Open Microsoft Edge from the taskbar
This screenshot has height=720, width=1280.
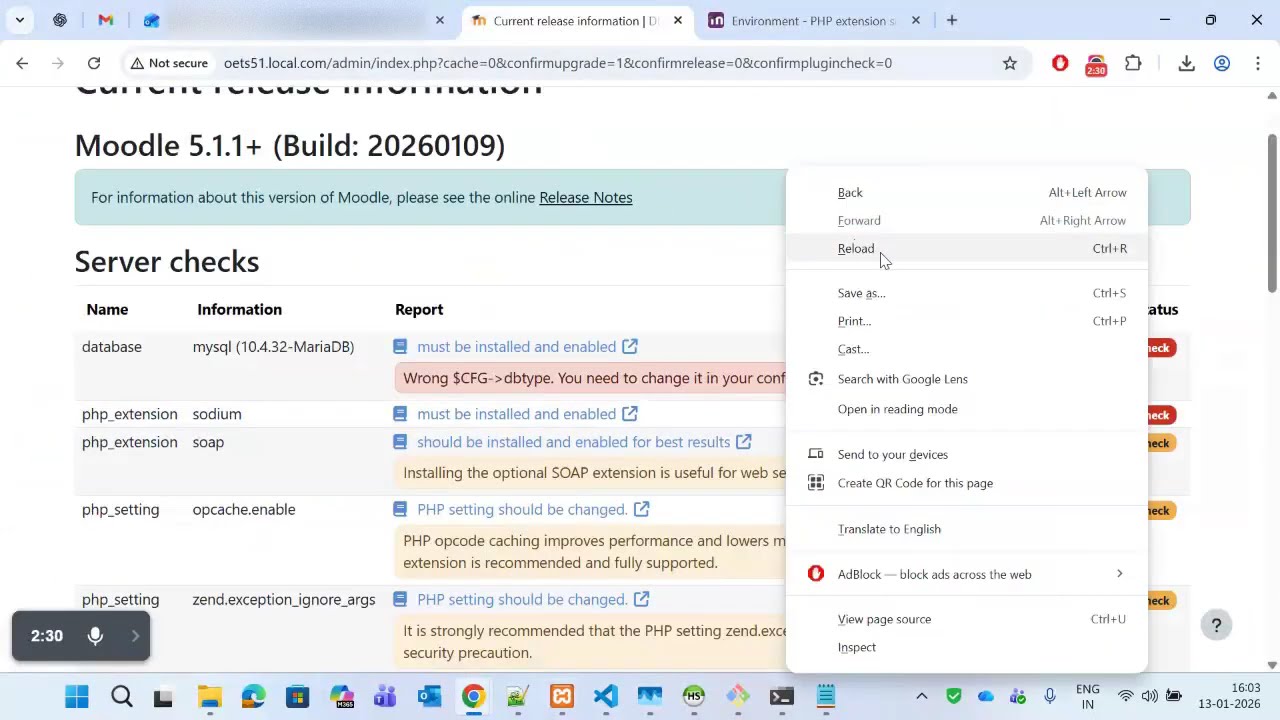253,696
